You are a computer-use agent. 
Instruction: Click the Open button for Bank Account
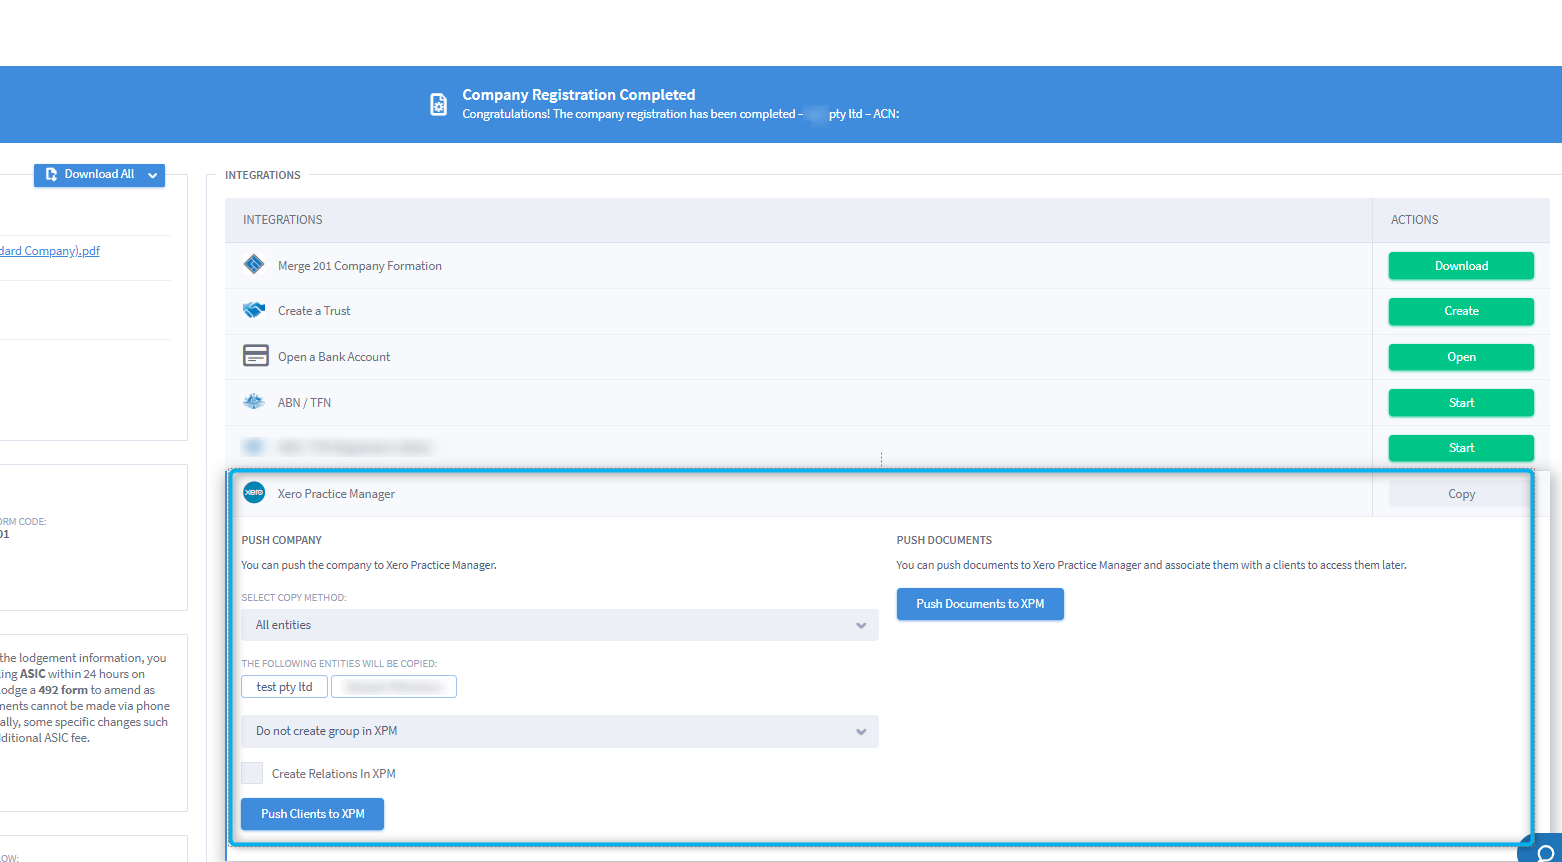point(1461,357)
